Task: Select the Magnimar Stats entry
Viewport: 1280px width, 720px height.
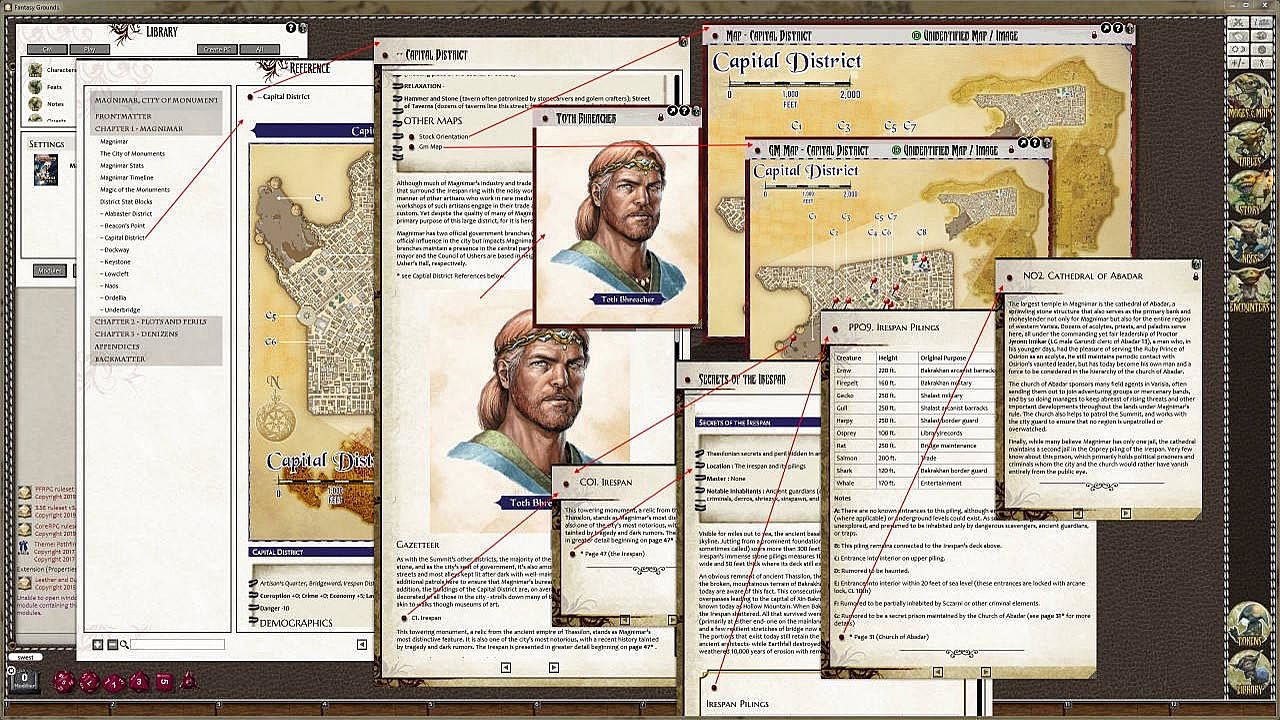Action: [x=122, y=166]
